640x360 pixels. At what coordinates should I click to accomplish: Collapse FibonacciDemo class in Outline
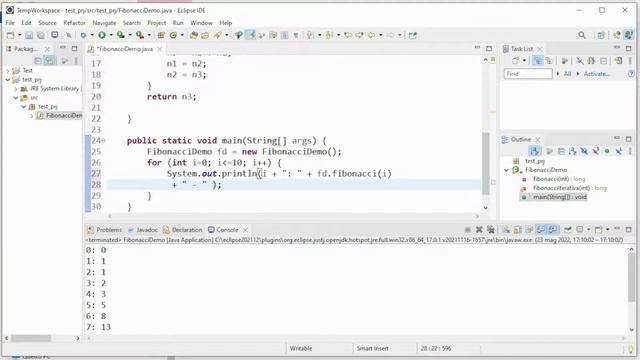[x=507, y=170]
